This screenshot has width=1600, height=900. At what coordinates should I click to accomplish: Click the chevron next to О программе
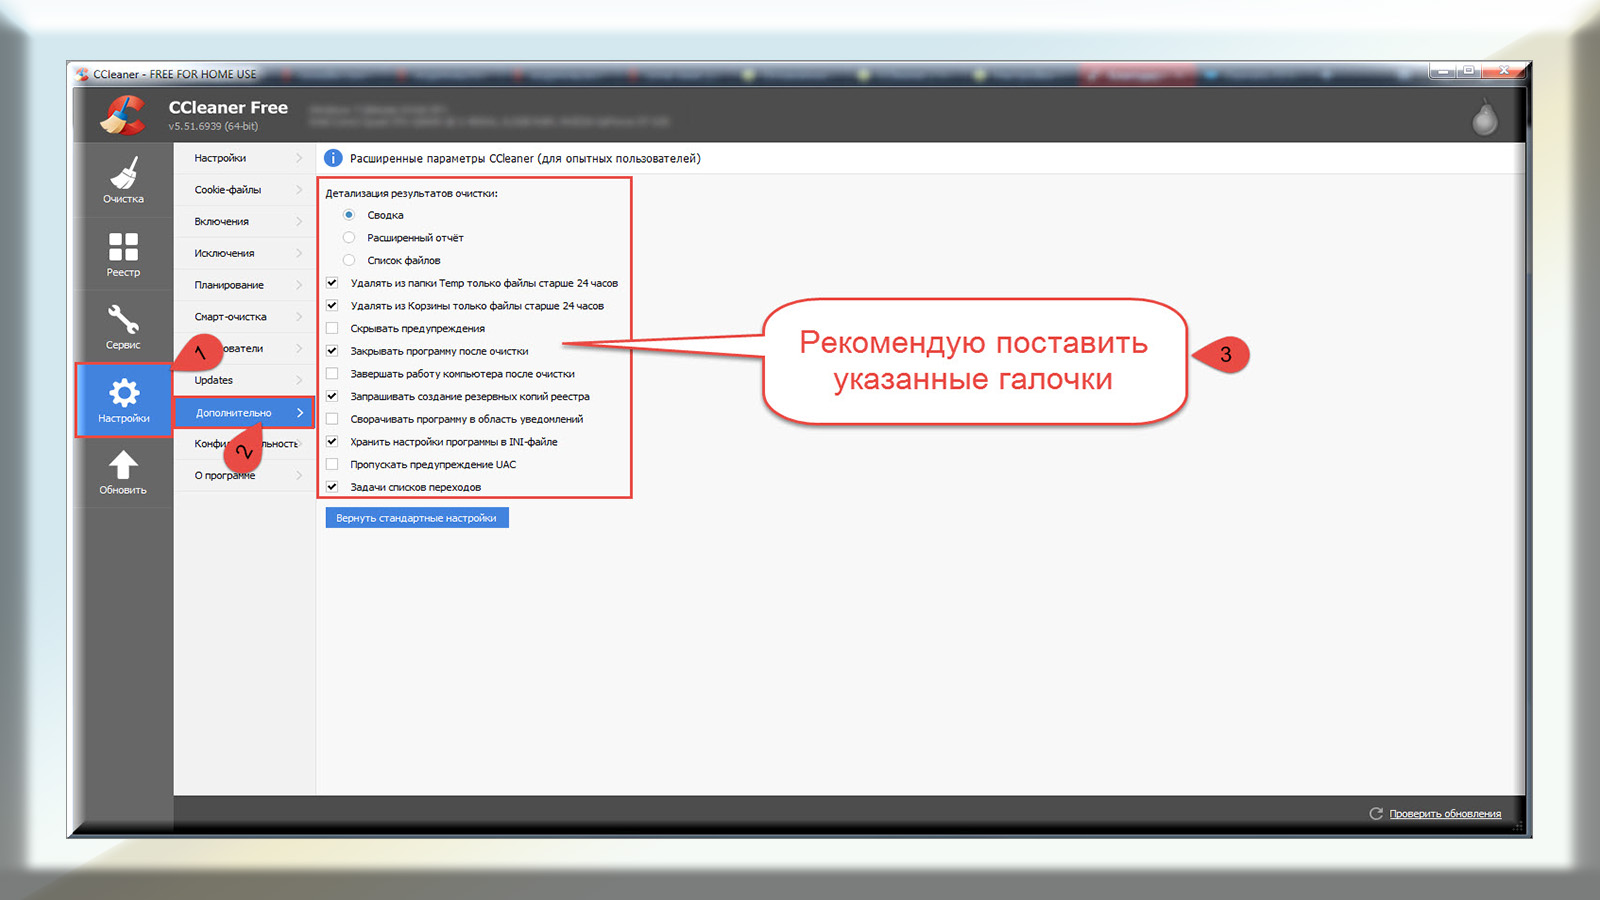click(299, 476)
